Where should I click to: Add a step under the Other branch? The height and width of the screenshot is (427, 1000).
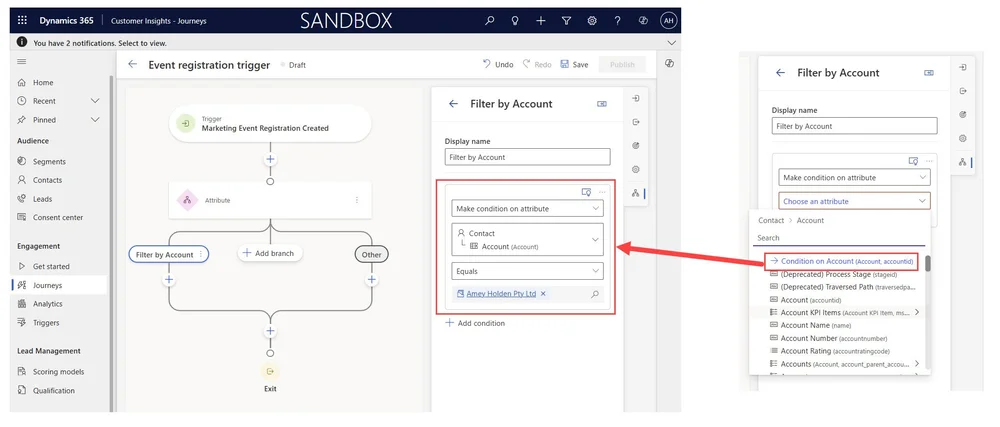click(x=372, y=279)
